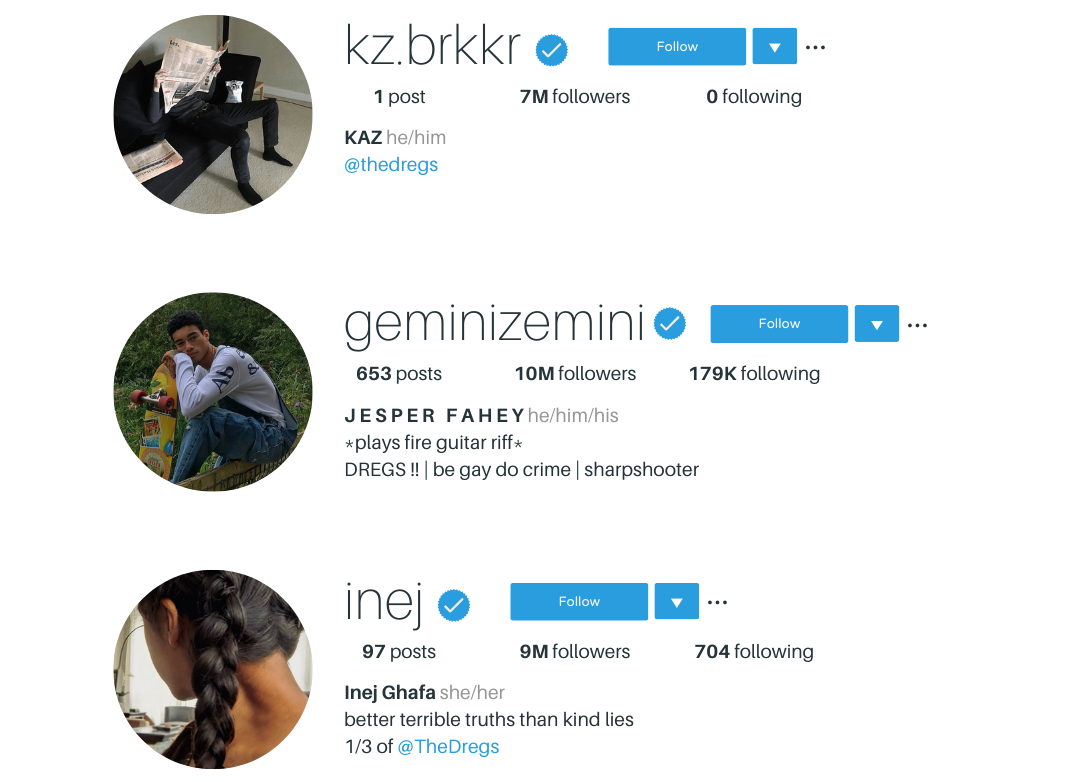Open inej's braided hair profile picture
Screen dimensions: 1080x782
pos(213,669)
